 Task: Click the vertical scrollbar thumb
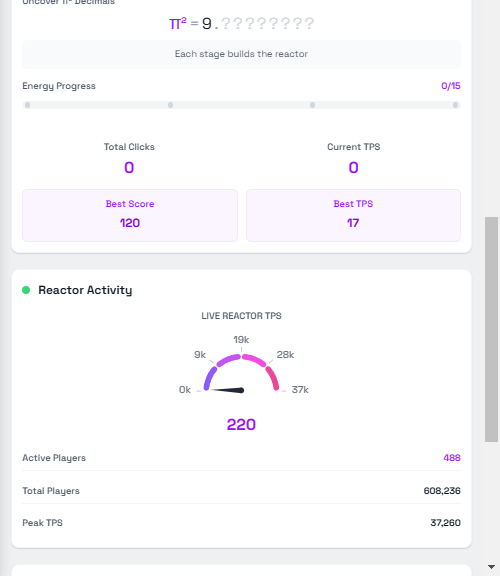(x=492, y=329)
